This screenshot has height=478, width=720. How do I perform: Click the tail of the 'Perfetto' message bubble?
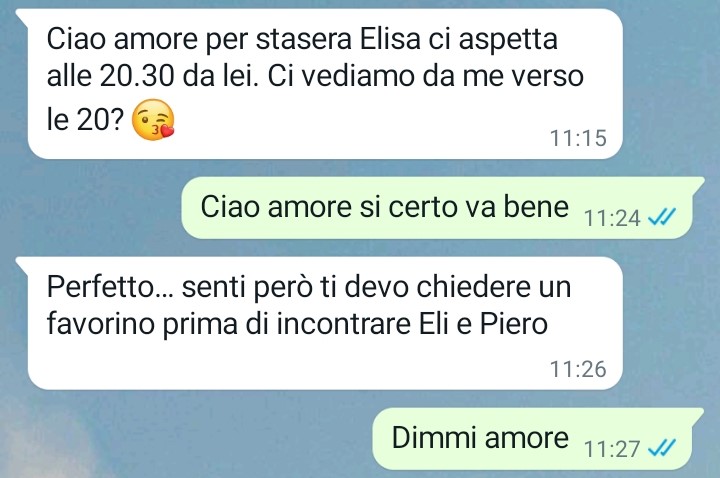[22, 264]
